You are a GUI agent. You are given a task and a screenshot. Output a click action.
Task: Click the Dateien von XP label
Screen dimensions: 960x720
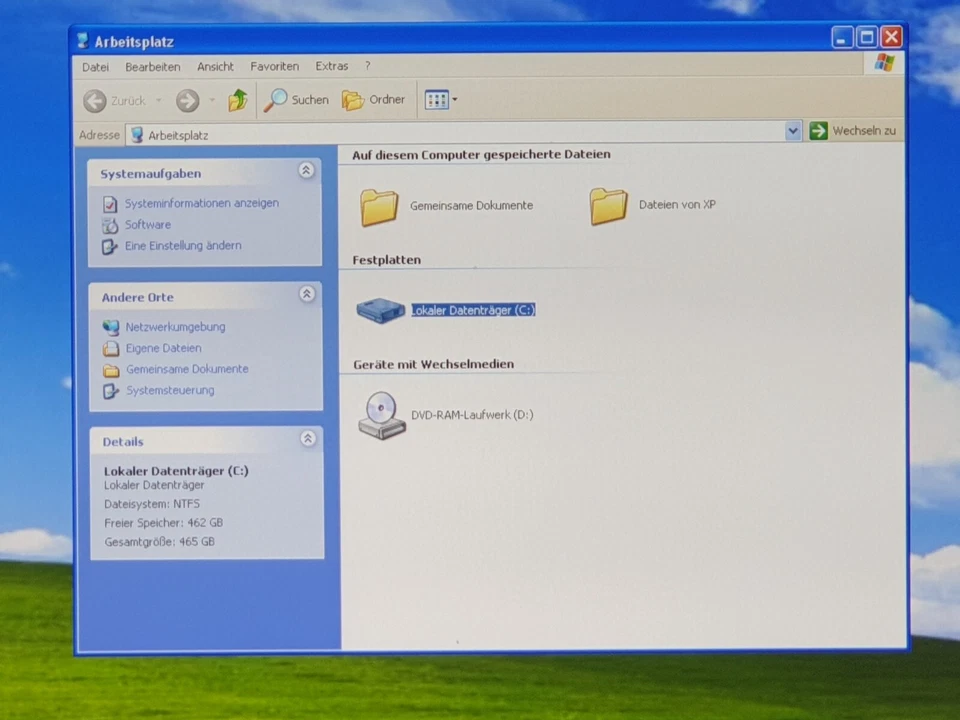pos(677,204)
